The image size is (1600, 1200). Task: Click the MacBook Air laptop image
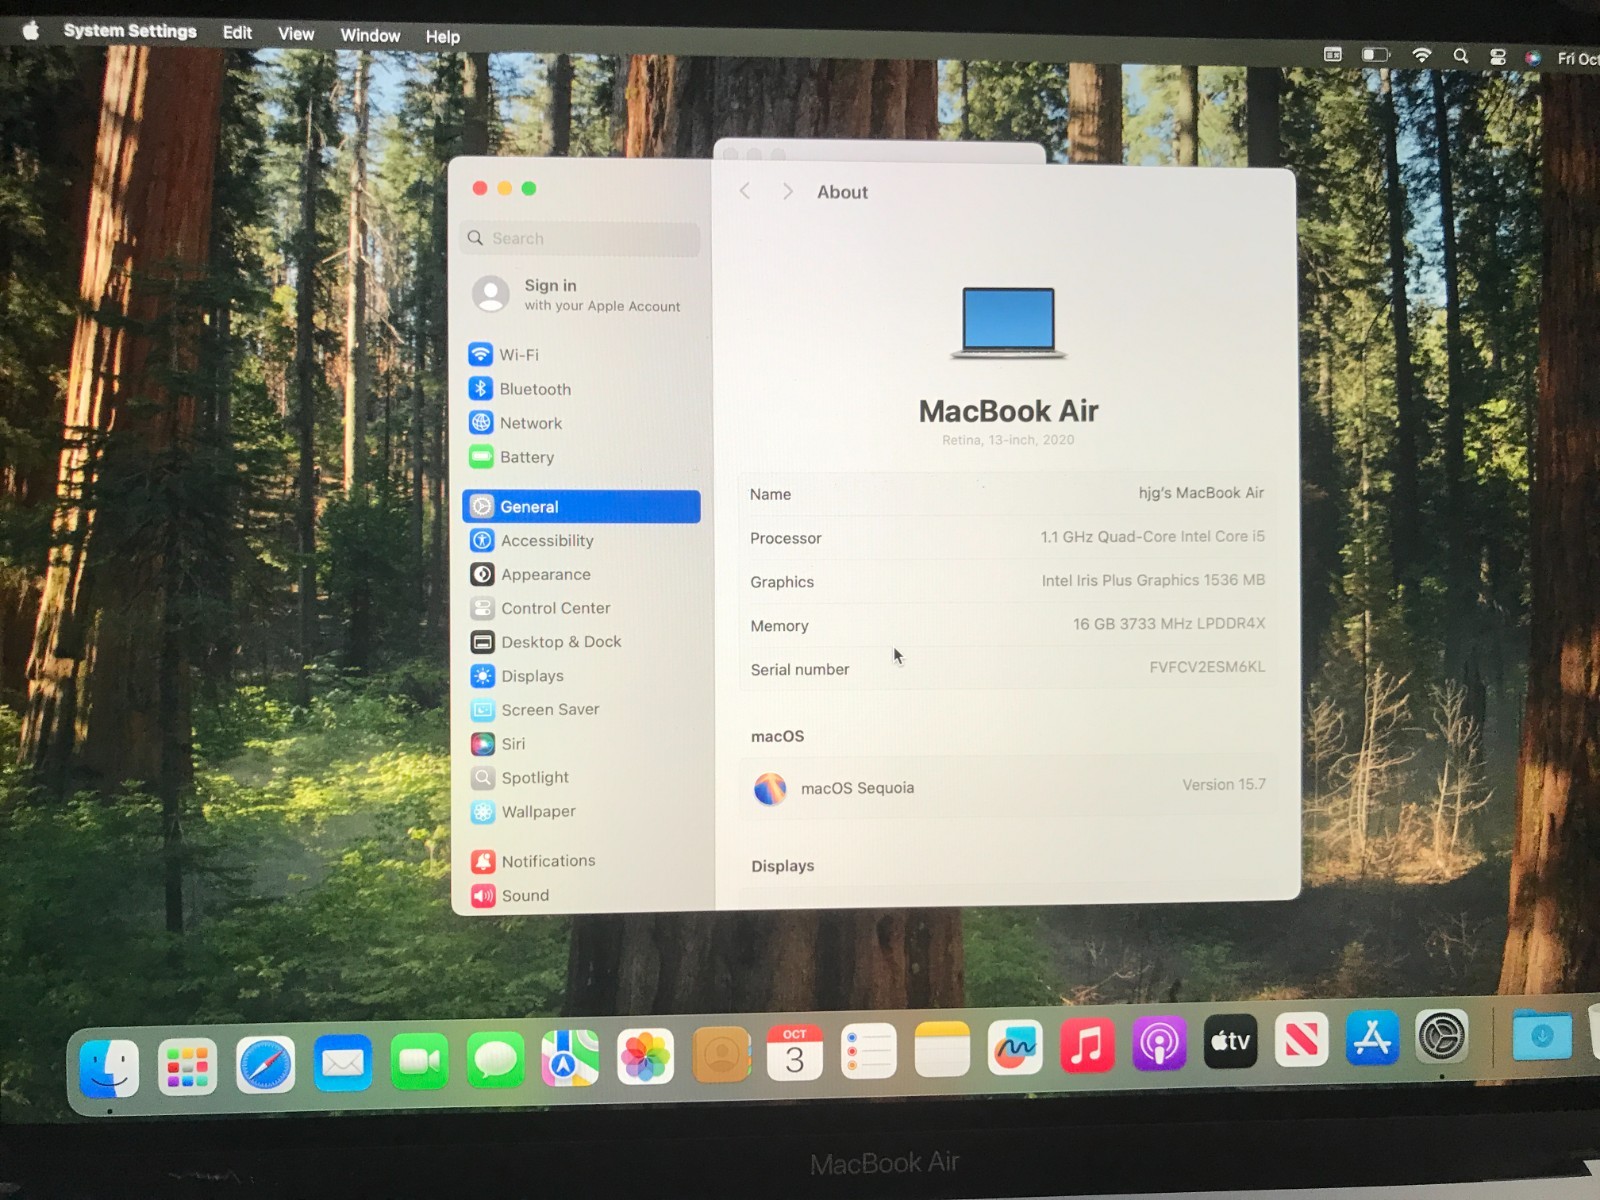tap(1008, 322)
